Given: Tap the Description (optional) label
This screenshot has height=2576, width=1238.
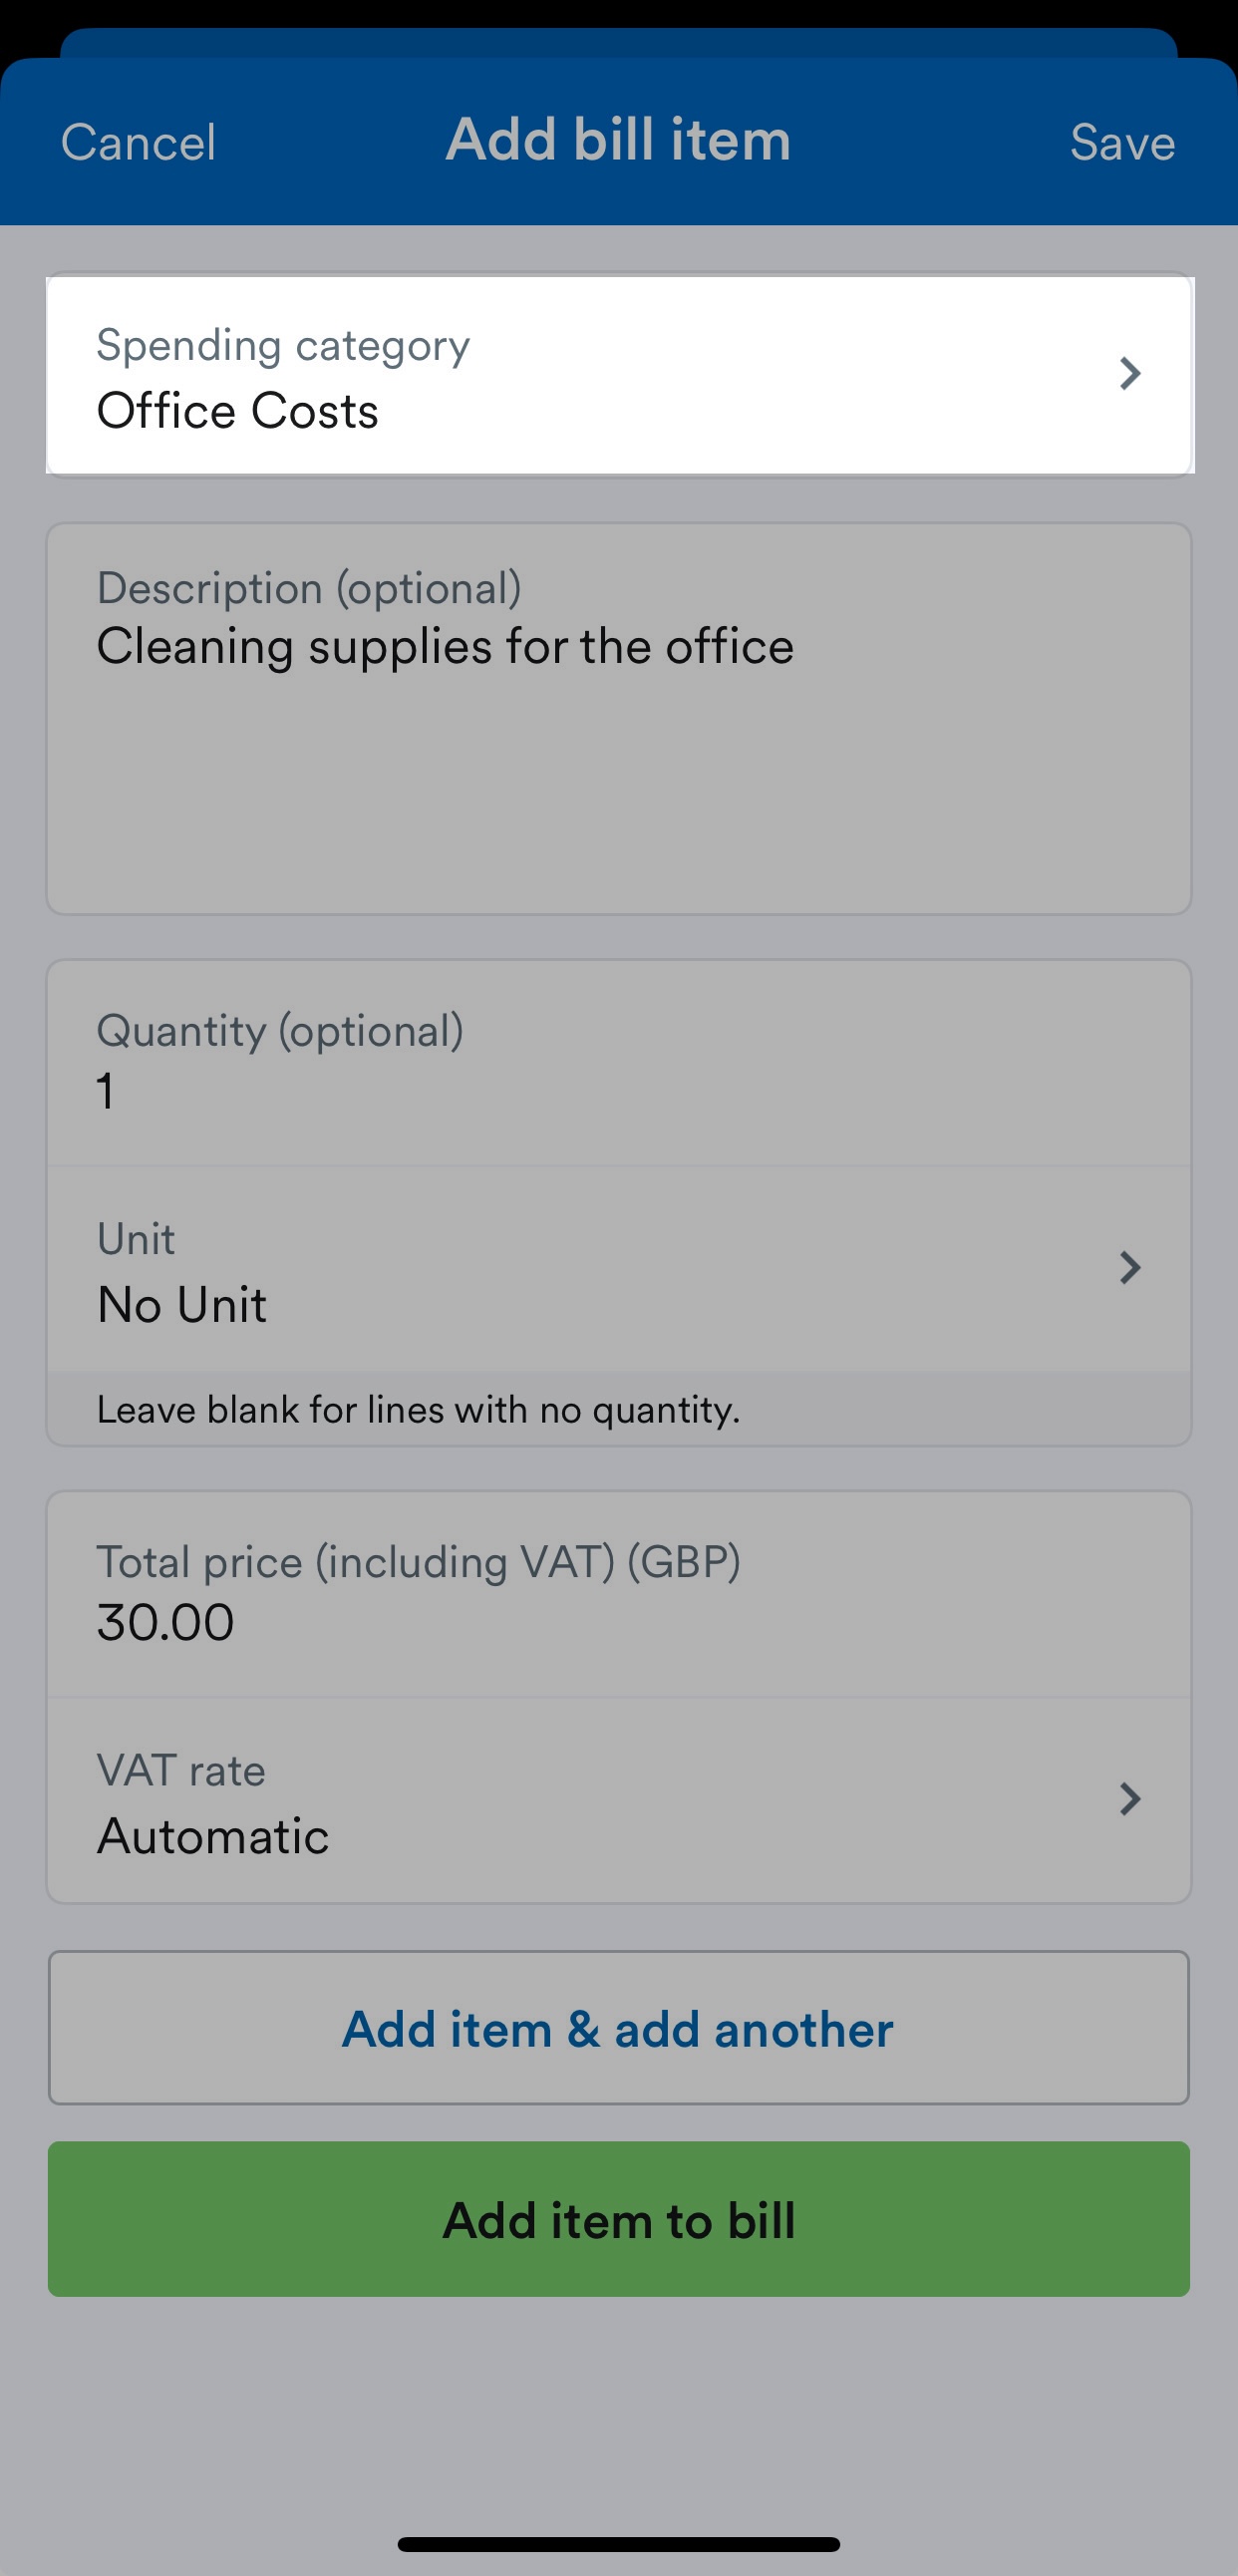Looking at the screenshot, I should [x=309, y=588].
